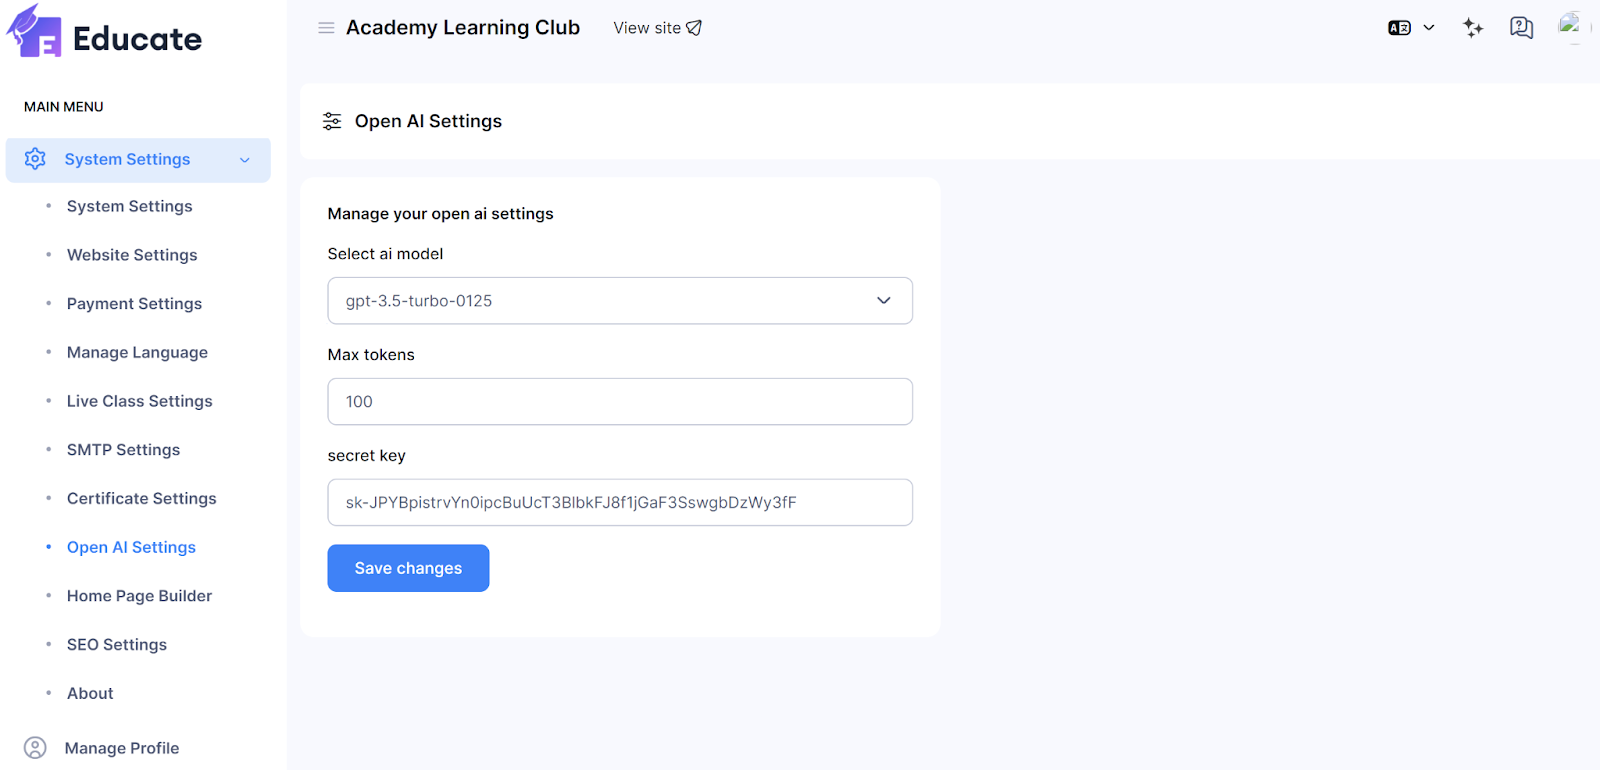
Task: Follow the View site link
Action: (657, 28)
